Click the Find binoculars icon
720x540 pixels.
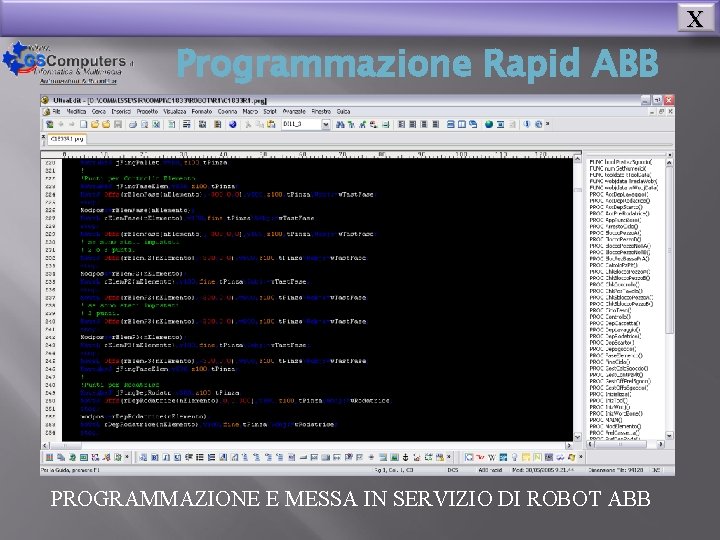[340, 124]
